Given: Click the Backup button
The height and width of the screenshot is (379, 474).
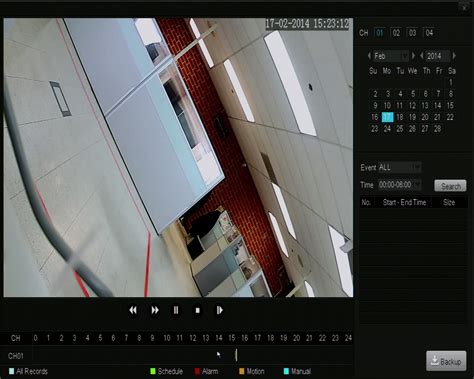Looking at the screenshot, I should click(x=446, y=361).
